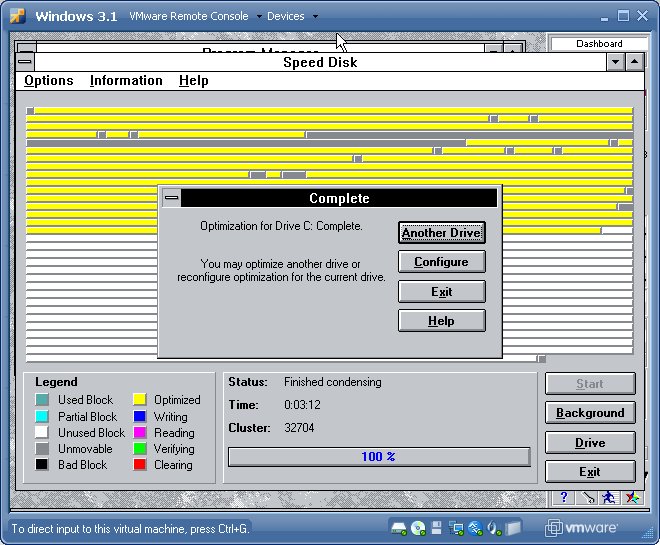The image size is (660, 545).
Task: Open the Help menu in the menu bar
Action: click(x=194, y=81)
